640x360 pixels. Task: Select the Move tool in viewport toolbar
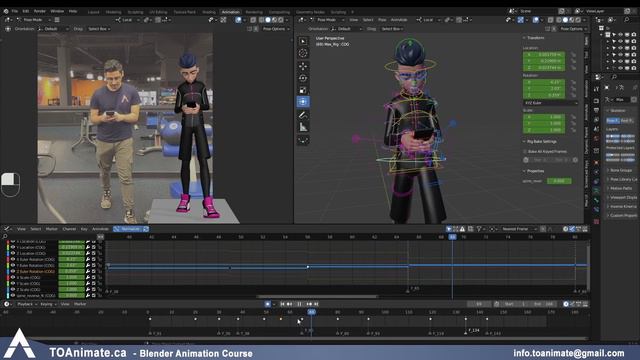pyautogui.click(x=303, y=66)
